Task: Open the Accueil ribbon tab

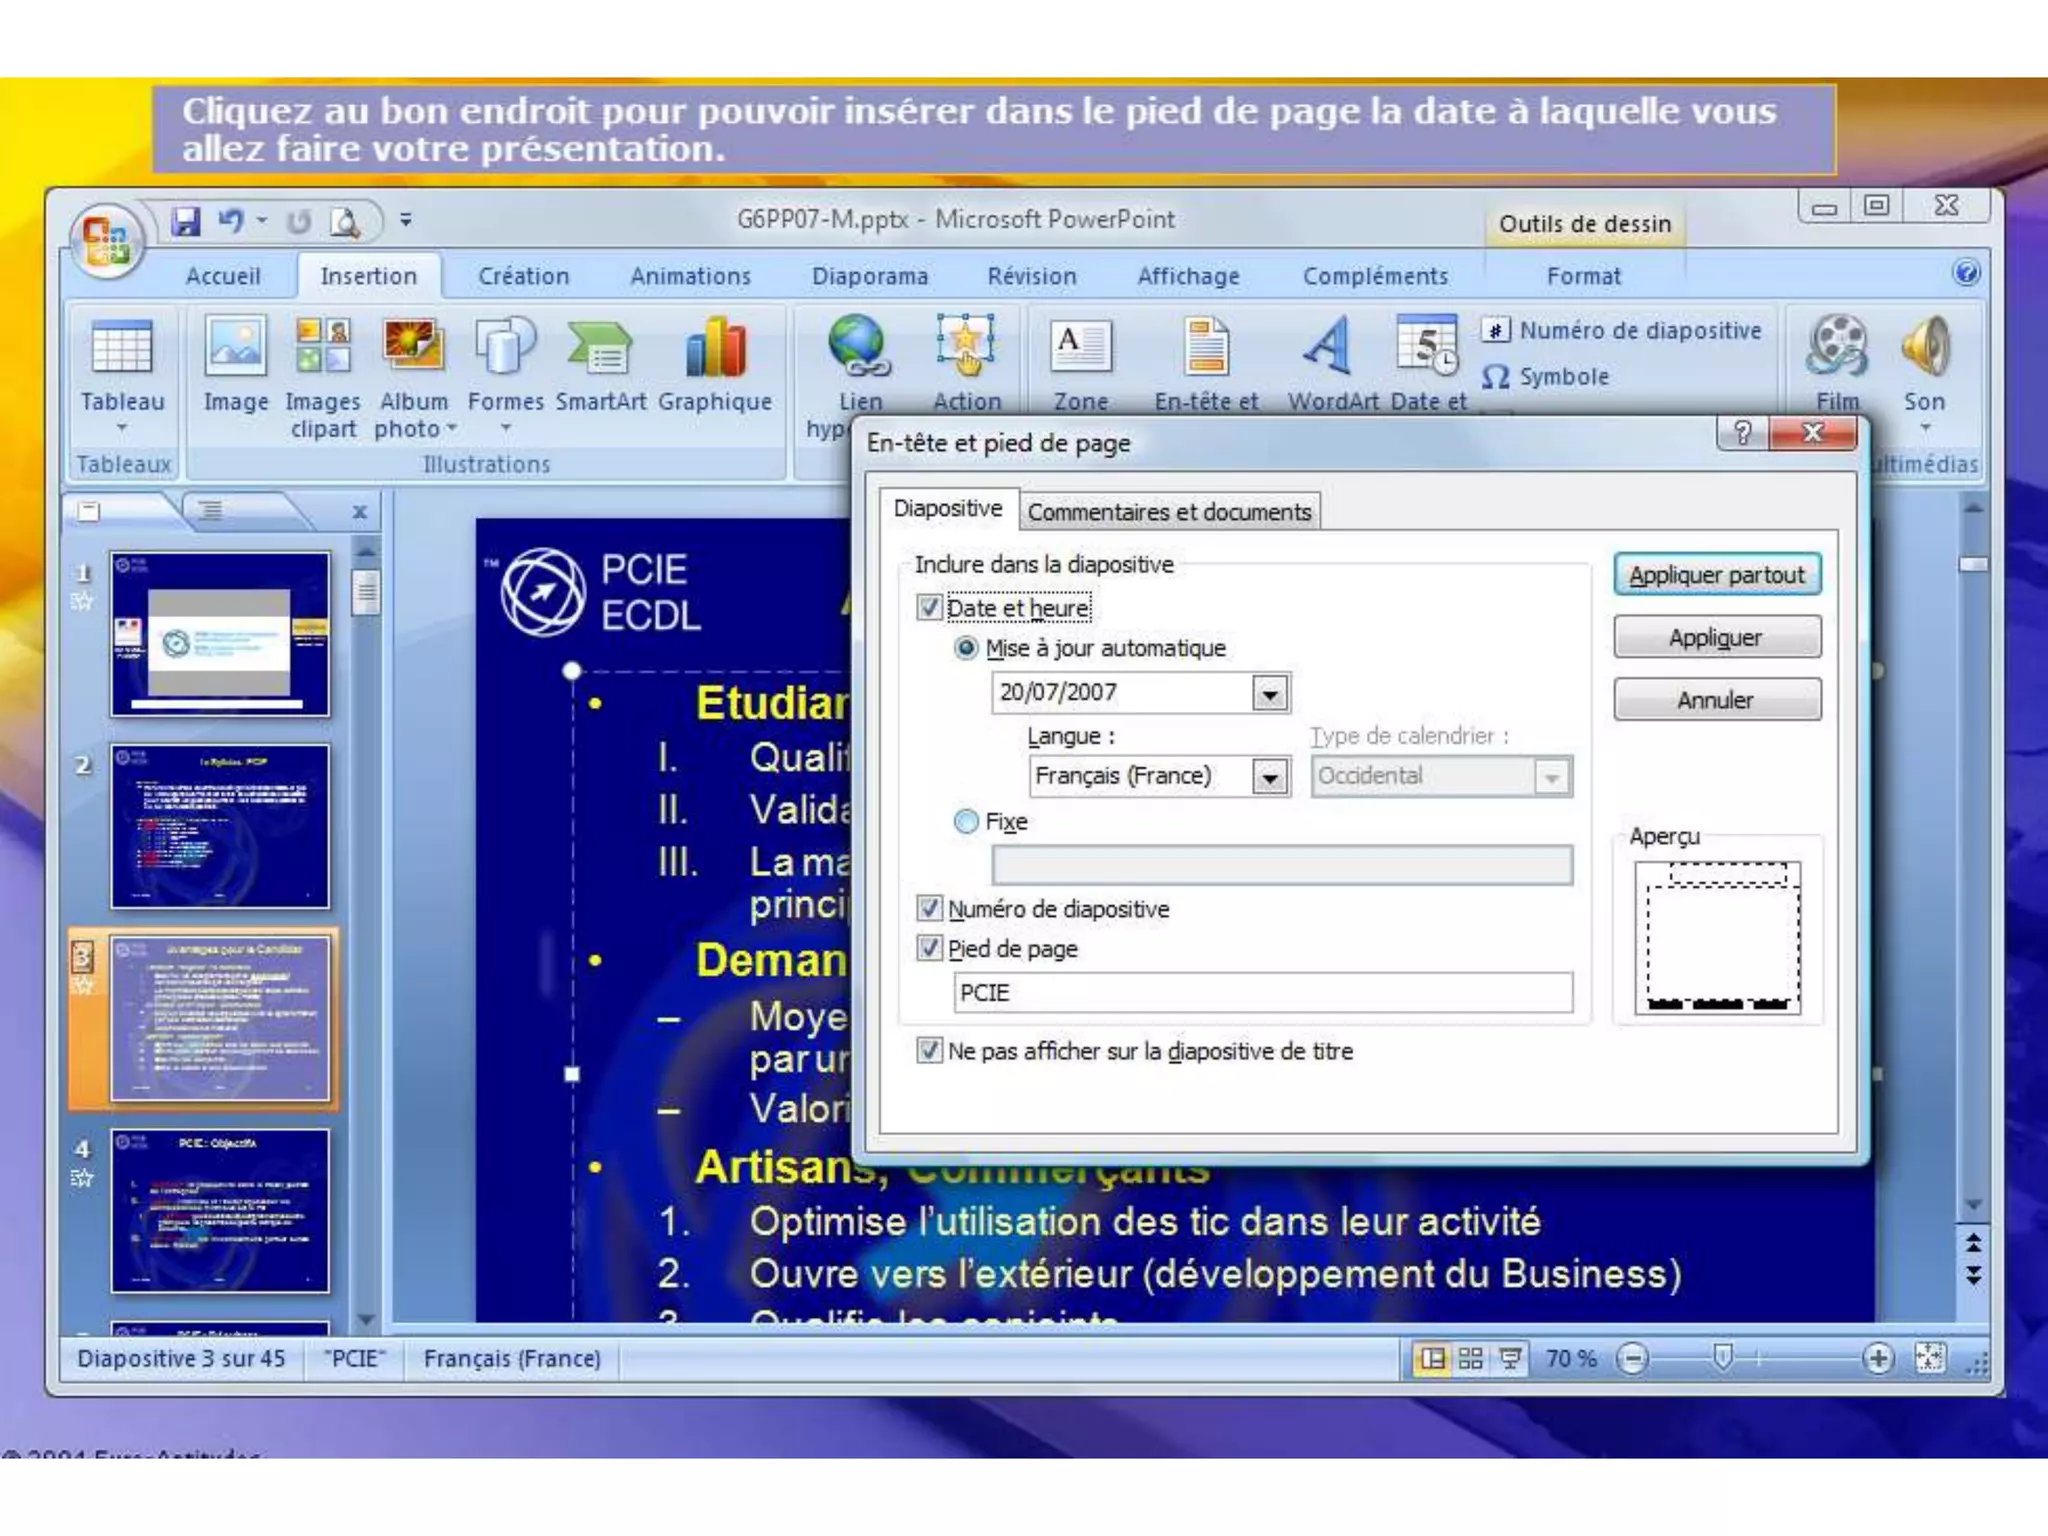Action: click(x=223, y=276)
